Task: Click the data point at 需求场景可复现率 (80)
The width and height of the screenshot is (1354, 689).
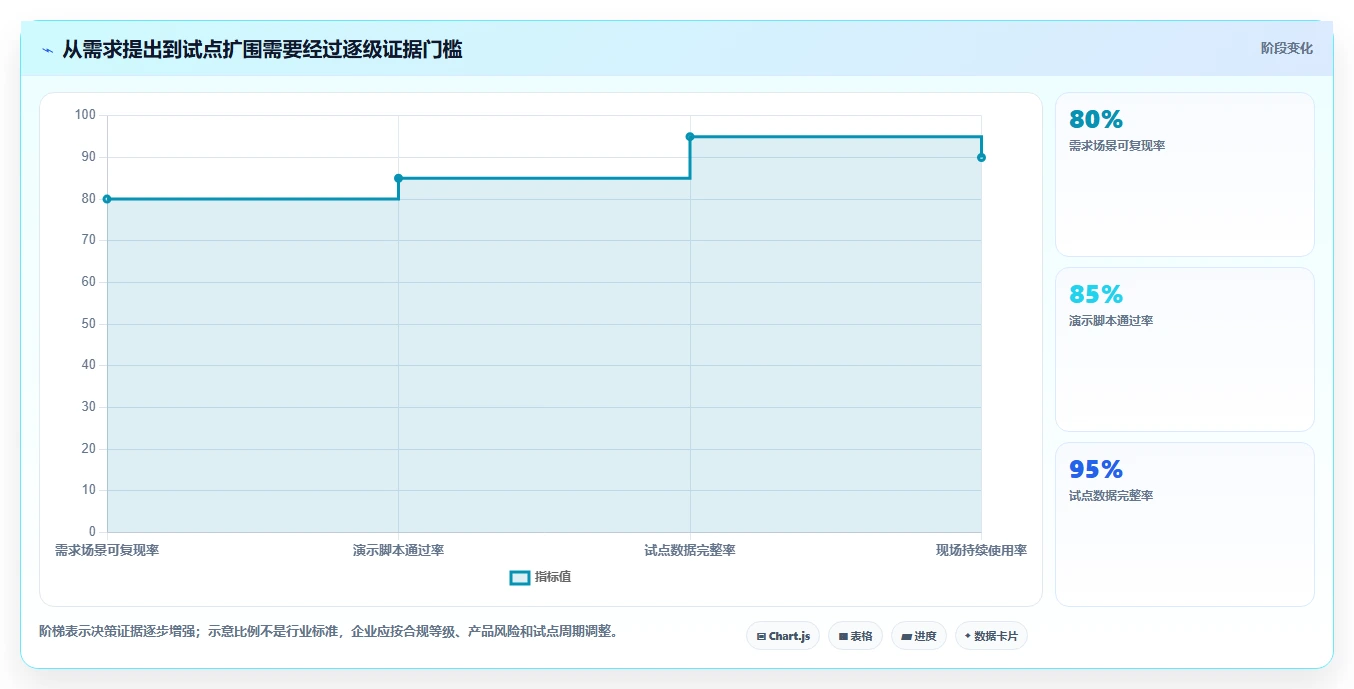Action: coord(107,199)
